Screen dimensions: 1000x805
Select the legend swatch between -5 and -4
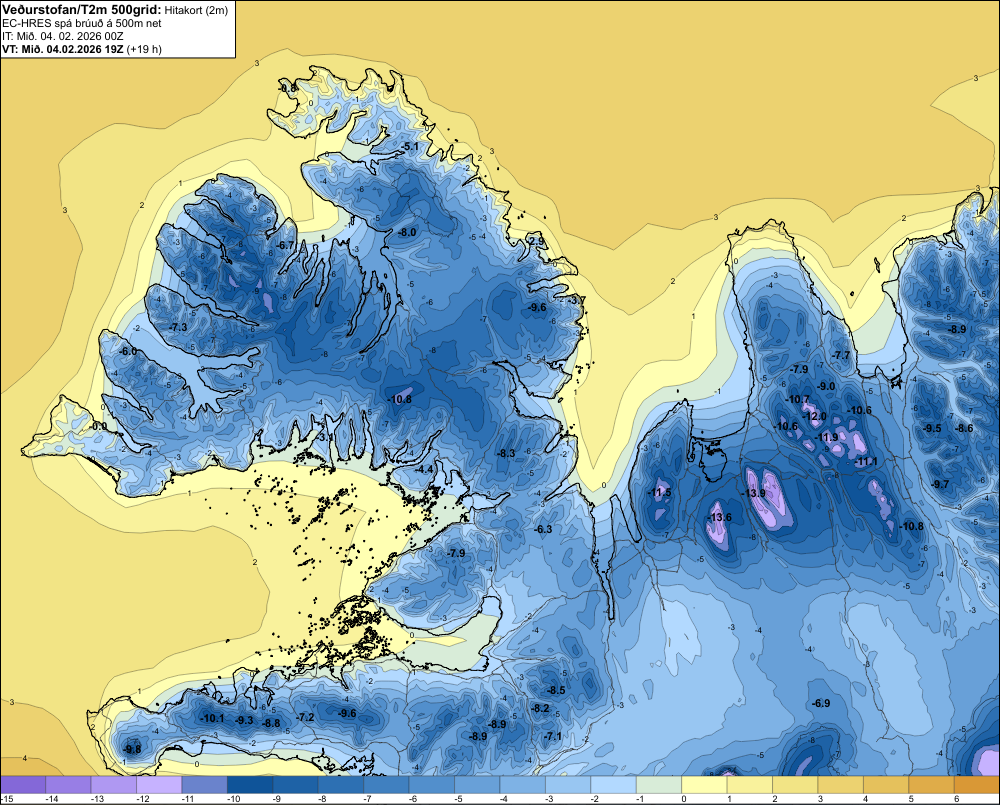coord(477,785)
